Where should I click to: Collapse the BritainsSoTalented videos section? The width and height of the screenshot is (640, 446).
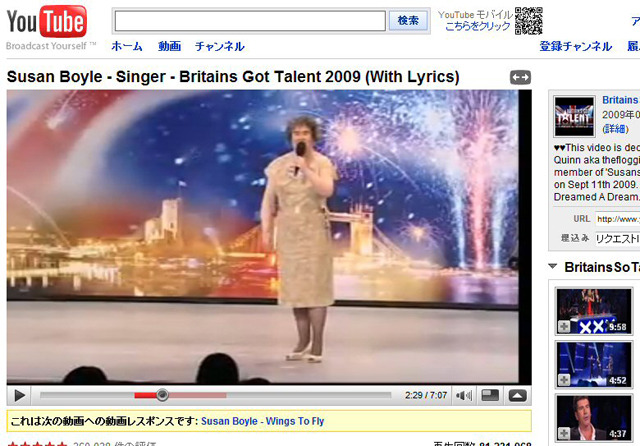tap(552, 267)
